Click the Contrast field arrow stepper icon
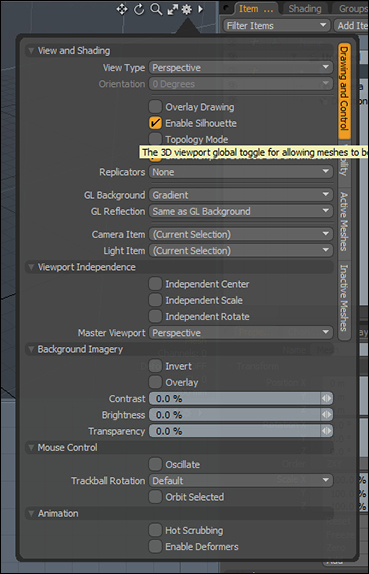 pos(327,398)
